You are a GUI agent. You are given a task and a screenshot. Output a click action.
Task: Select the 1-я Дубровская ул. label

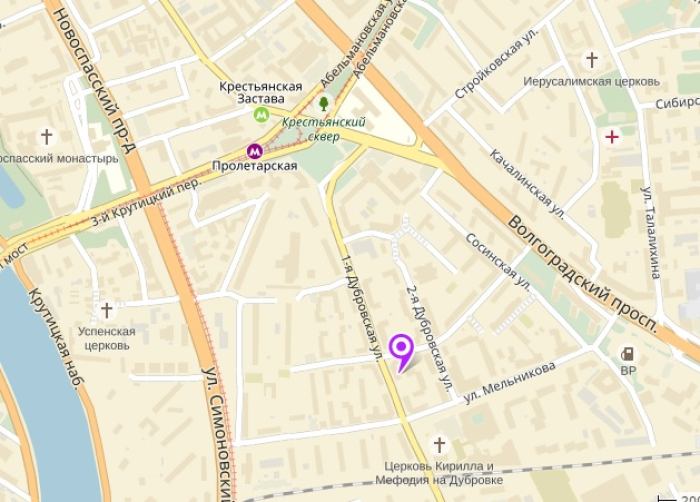[361, 307]
